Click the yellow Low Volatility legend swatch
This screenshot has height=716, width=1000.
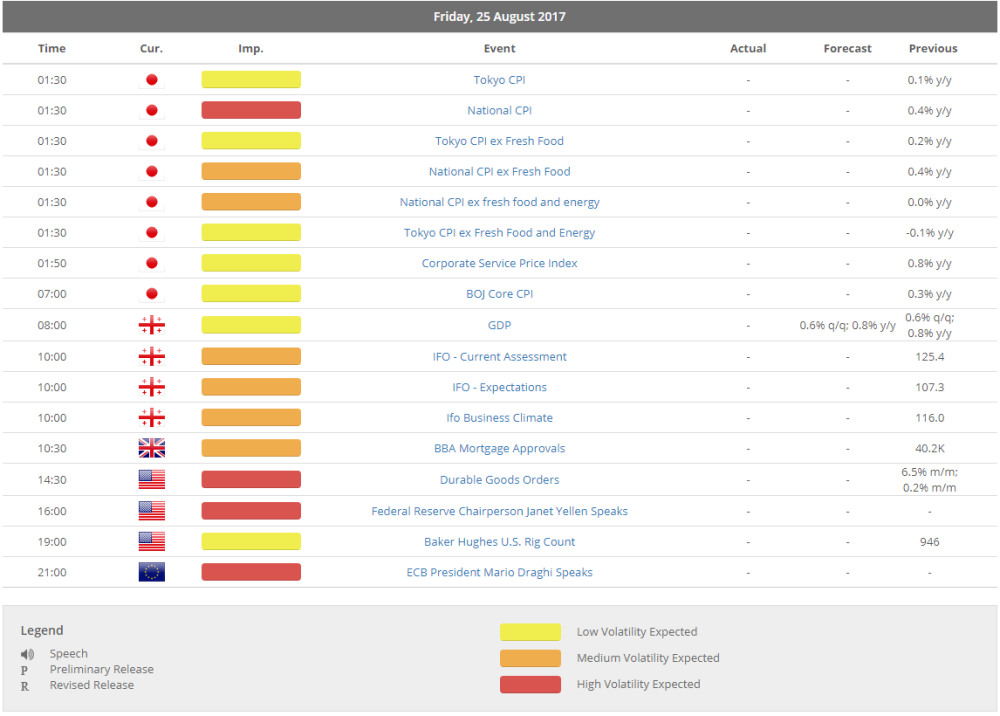point(529,631)
